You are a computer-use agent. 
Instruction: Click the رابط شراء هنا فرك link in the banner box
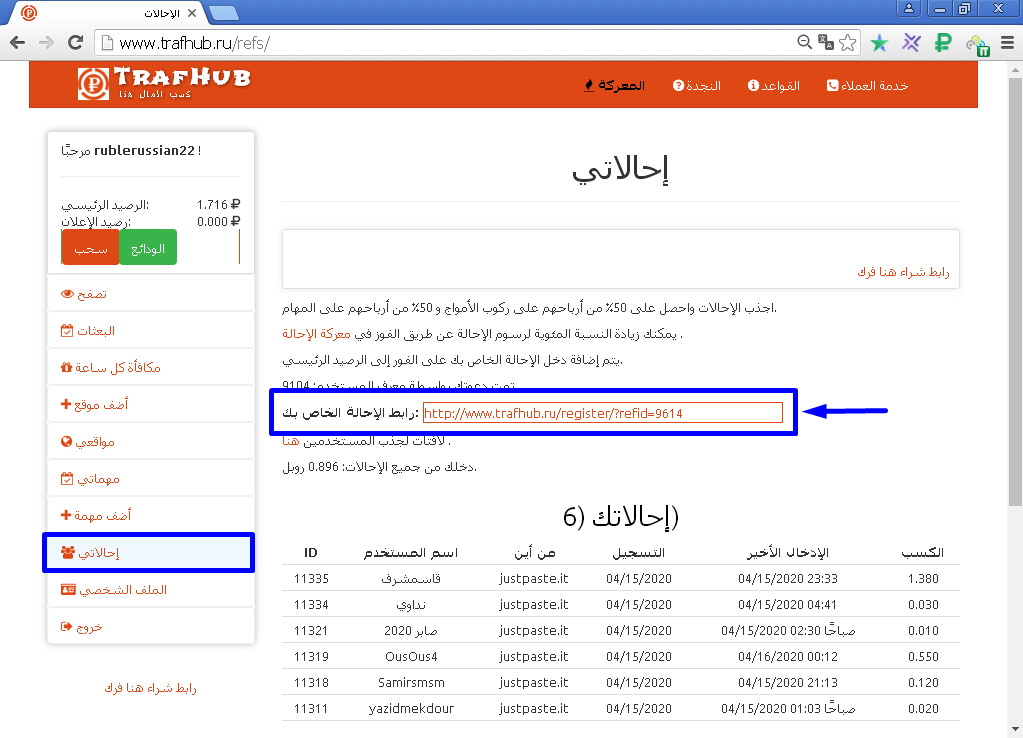click(x=903, y=272)
